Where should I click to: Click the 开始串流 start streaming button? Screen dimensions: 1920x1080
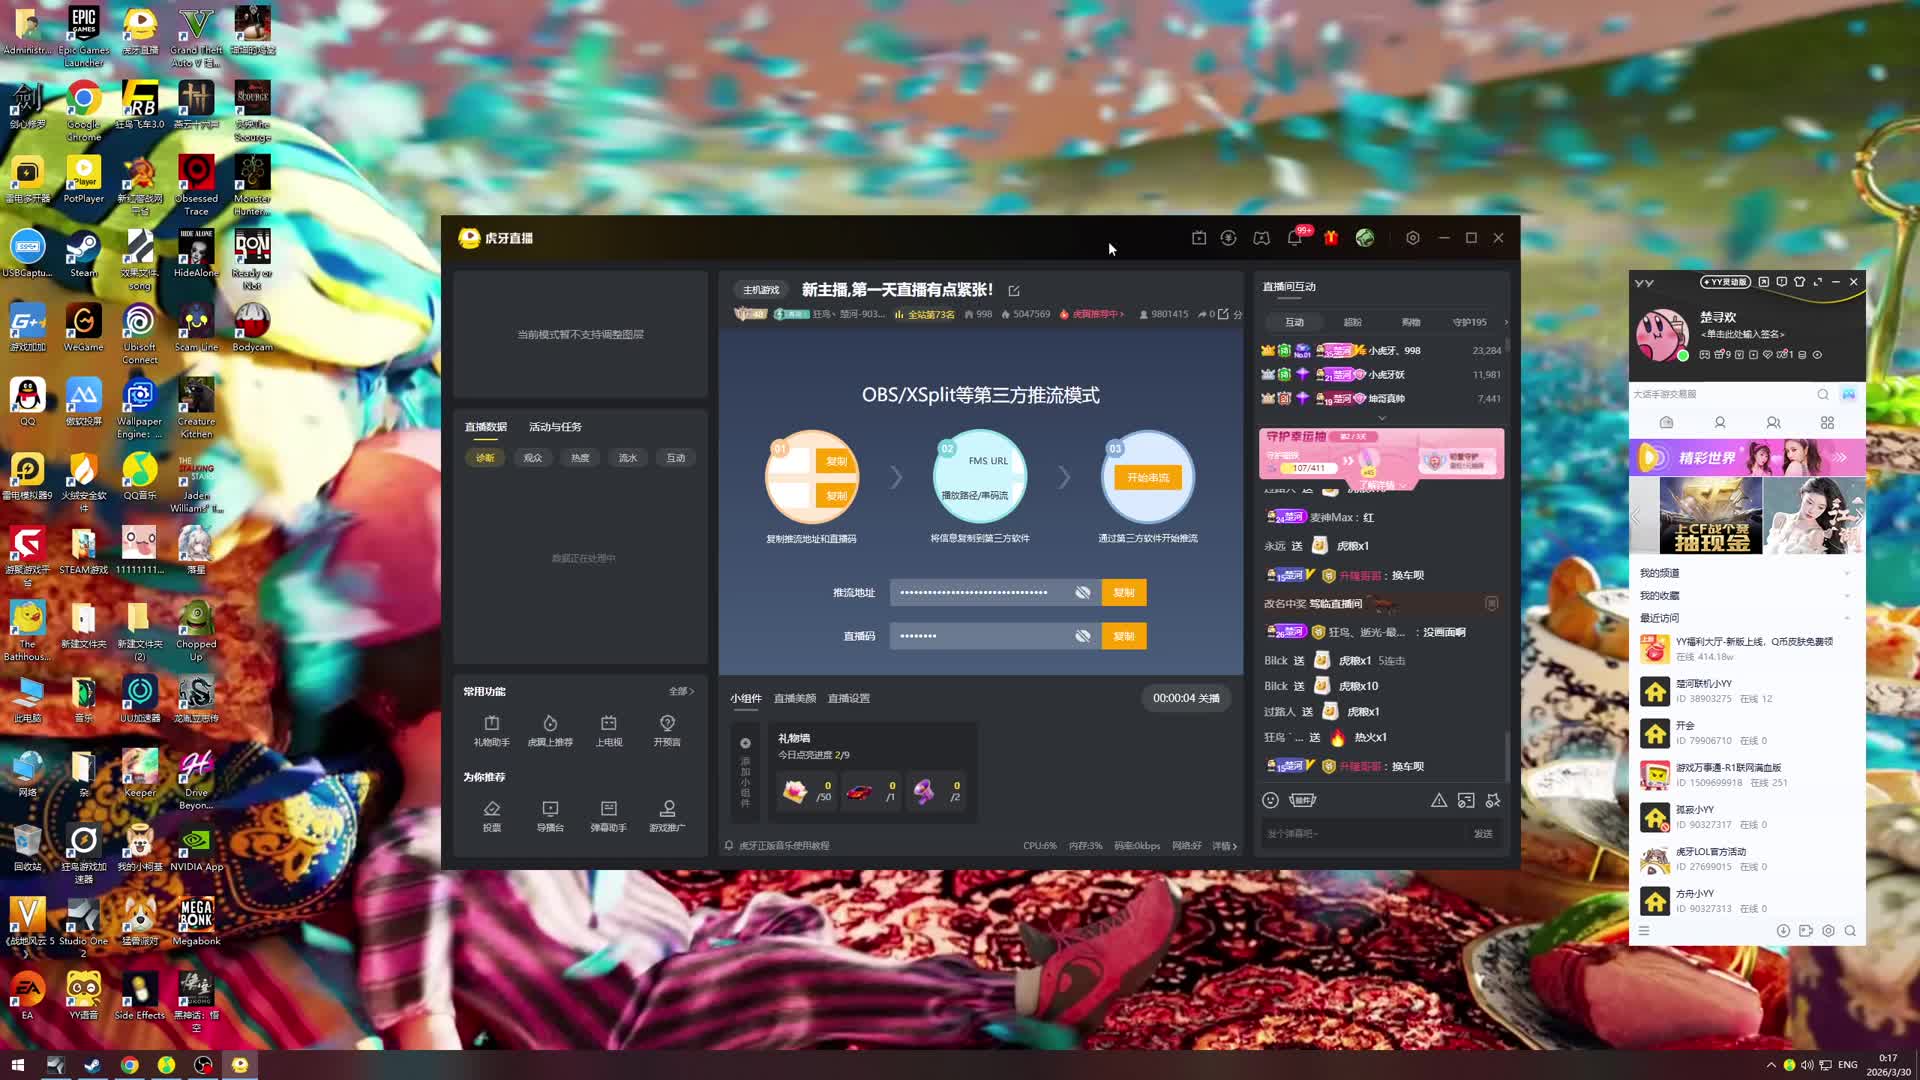point(1147,478)
